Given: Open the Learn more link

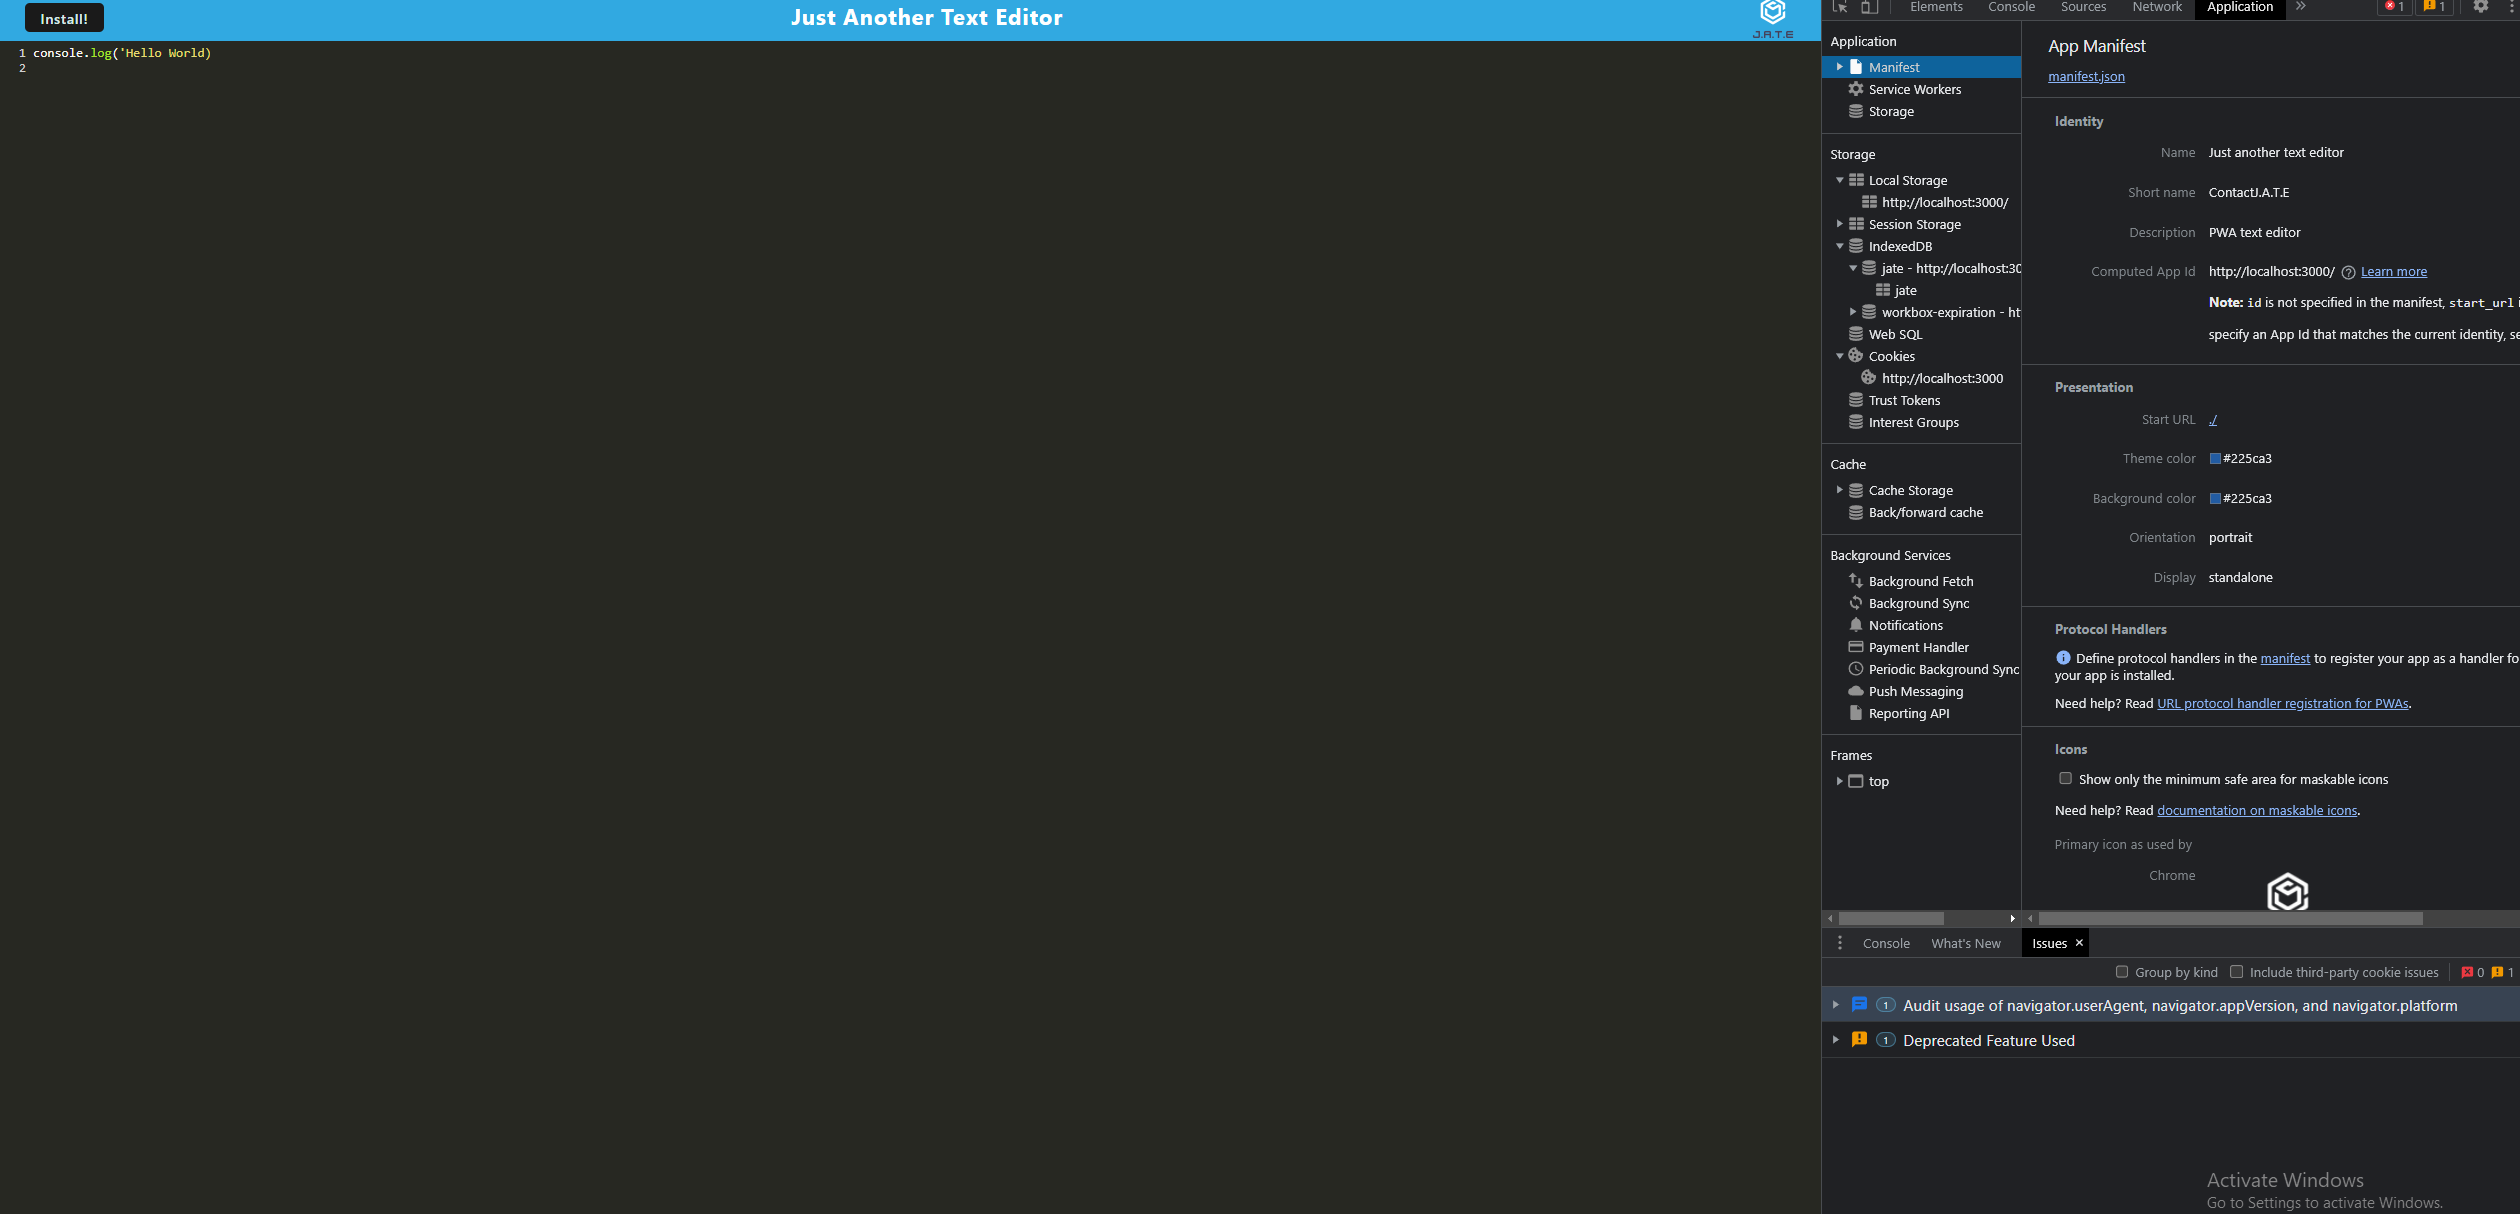Looking at the screenshot, I should coord(2393,272).
